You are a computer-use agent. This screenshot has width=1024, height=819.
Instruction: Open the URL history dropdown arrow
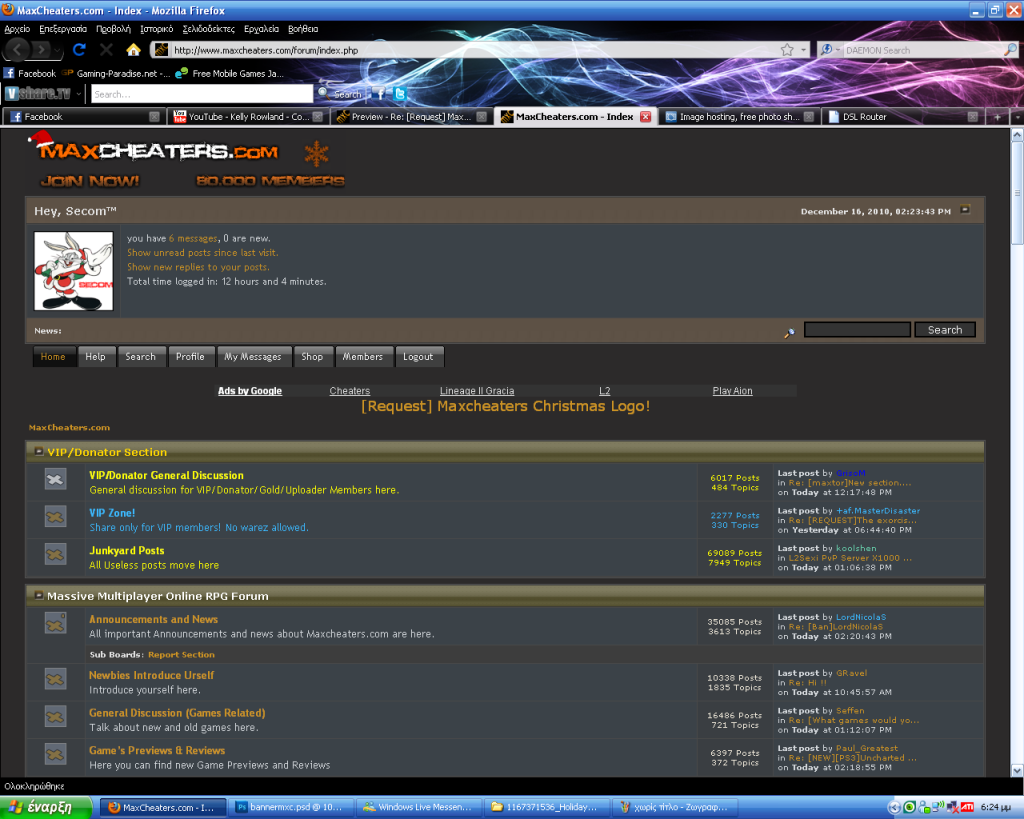(x=803, y=49)
